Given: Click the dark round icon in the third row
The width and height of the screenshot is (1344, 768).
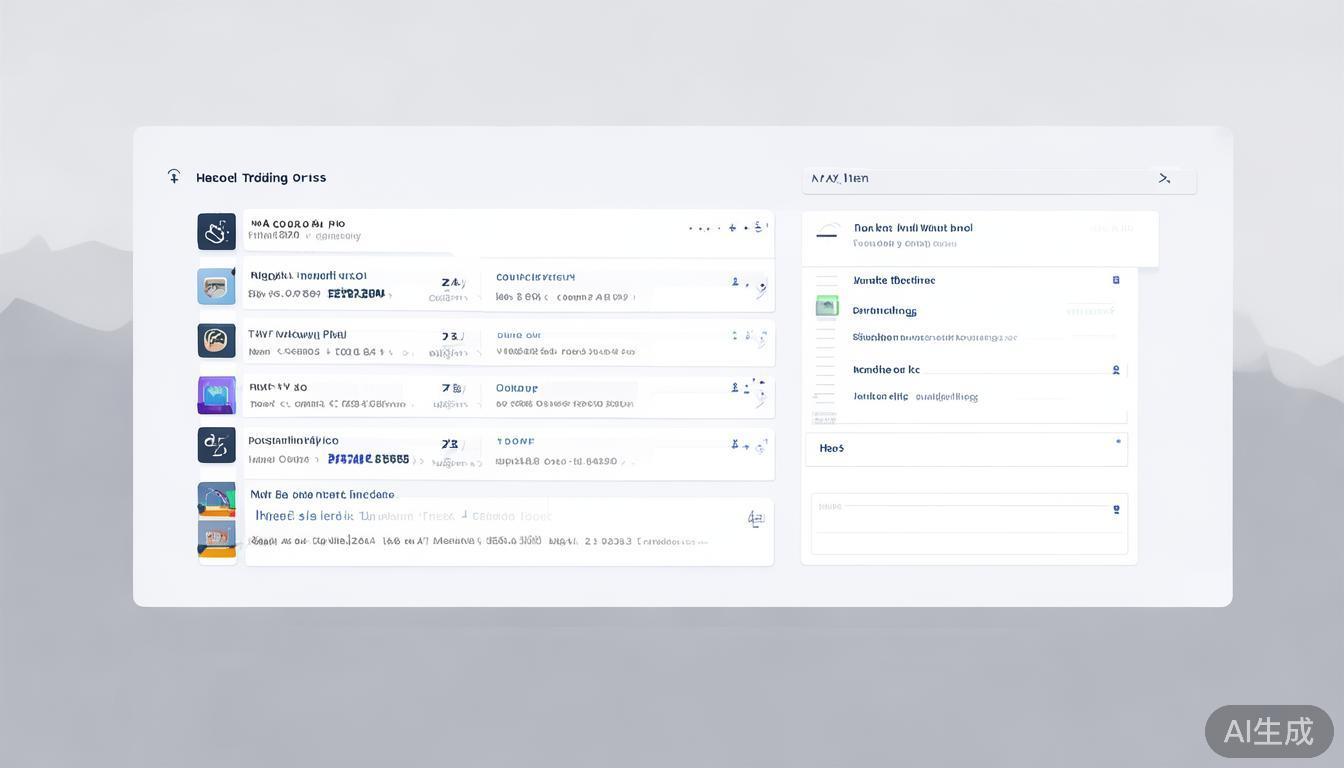Looking at the screenshot, I should 216,340.
